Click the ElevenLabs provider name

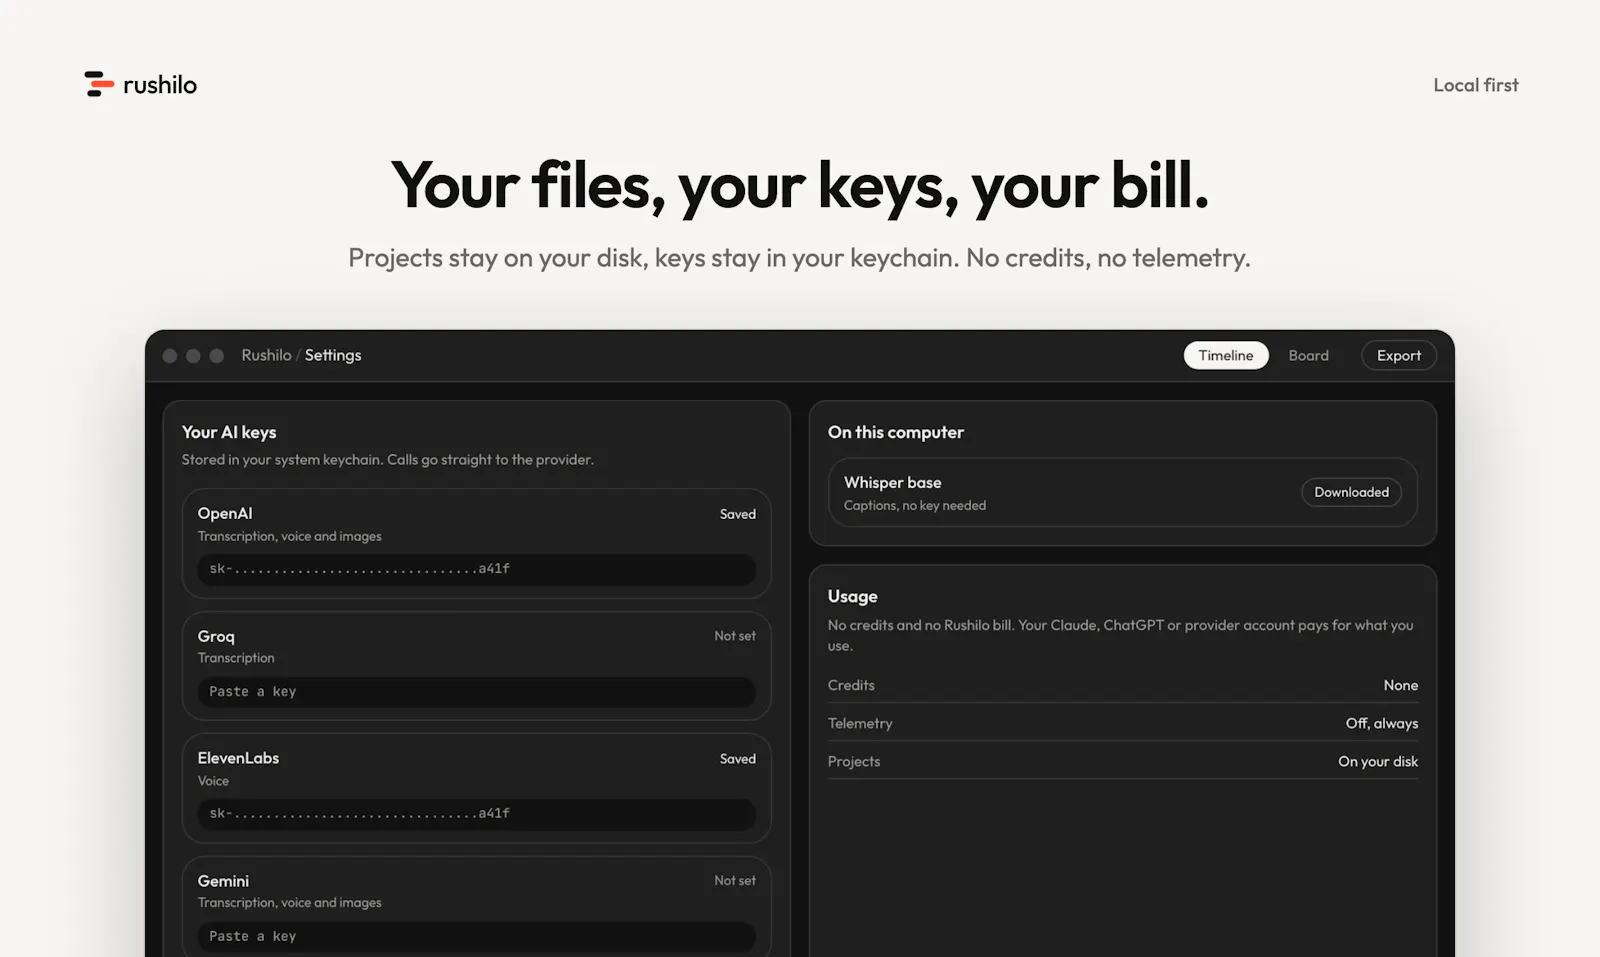[238, 758]
